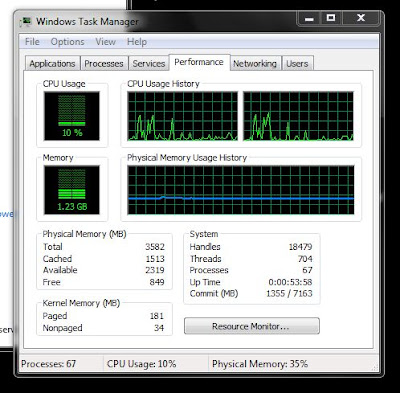Click the Handles value 18479
This screenshot has width=400, height=393.
tap(300, 247)
